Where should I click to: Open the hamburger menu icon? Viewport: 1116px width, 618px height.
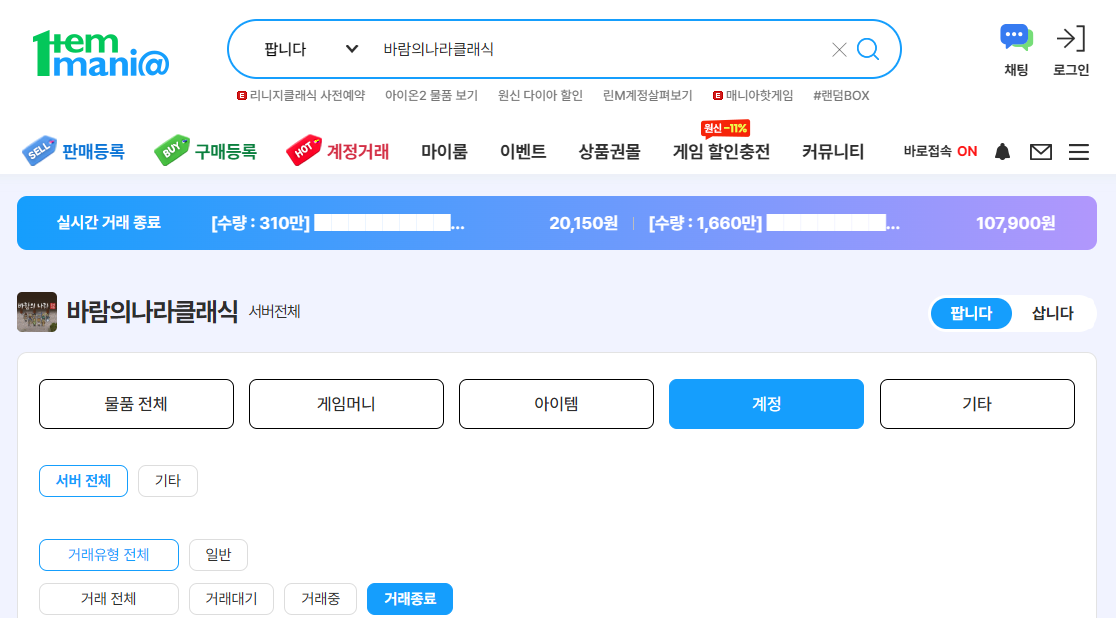tap(1078, 152)
